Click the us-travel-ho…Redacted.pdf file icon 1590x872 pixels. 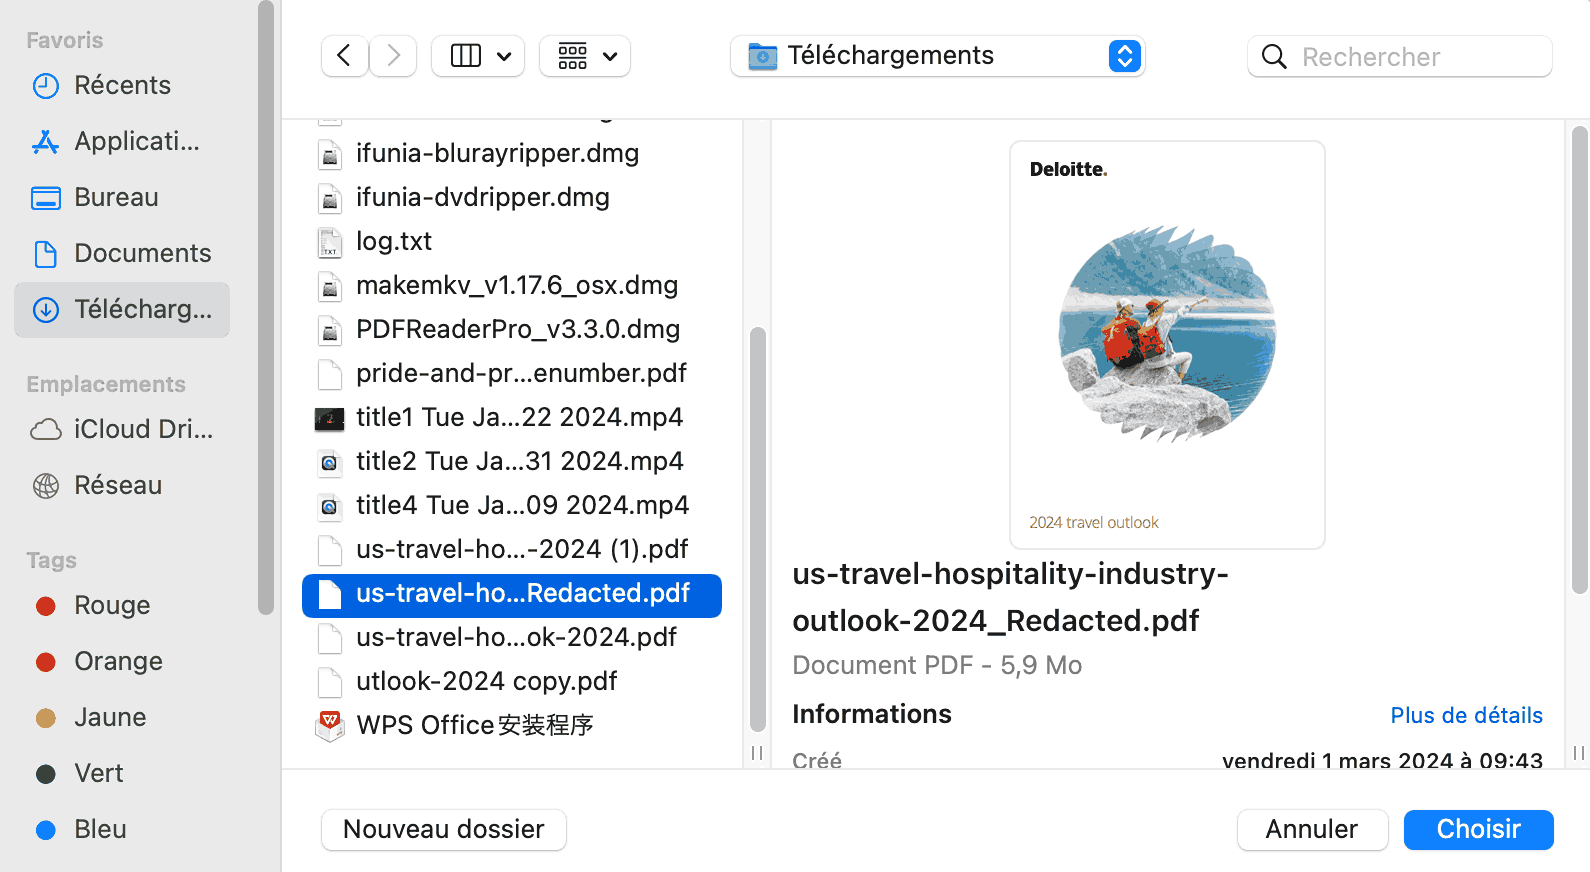(330, 594)
